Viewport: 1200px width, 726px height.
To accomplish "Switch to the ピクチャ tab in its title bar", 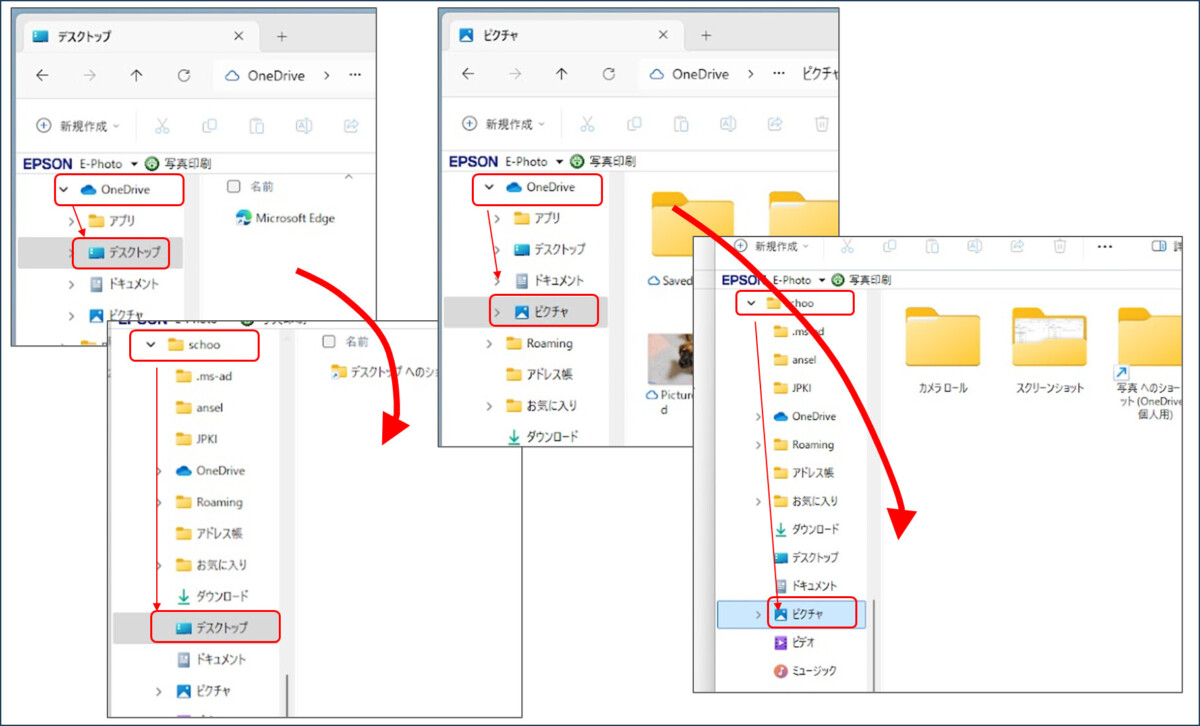I will (x=564, y=35).
